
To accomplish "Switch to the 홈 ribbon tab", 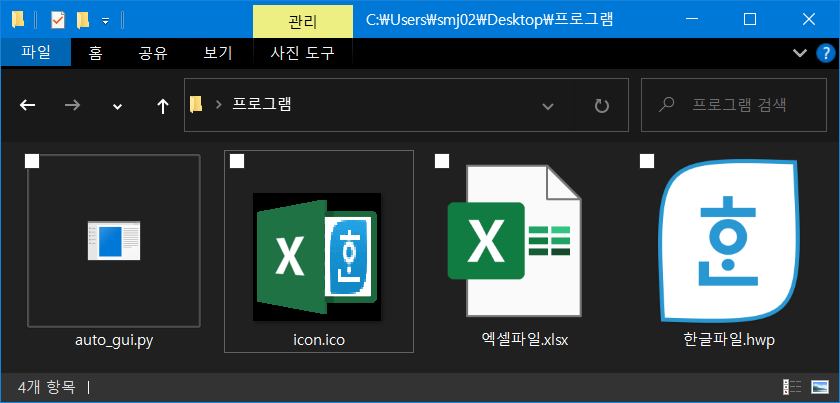I will [96, 53].
